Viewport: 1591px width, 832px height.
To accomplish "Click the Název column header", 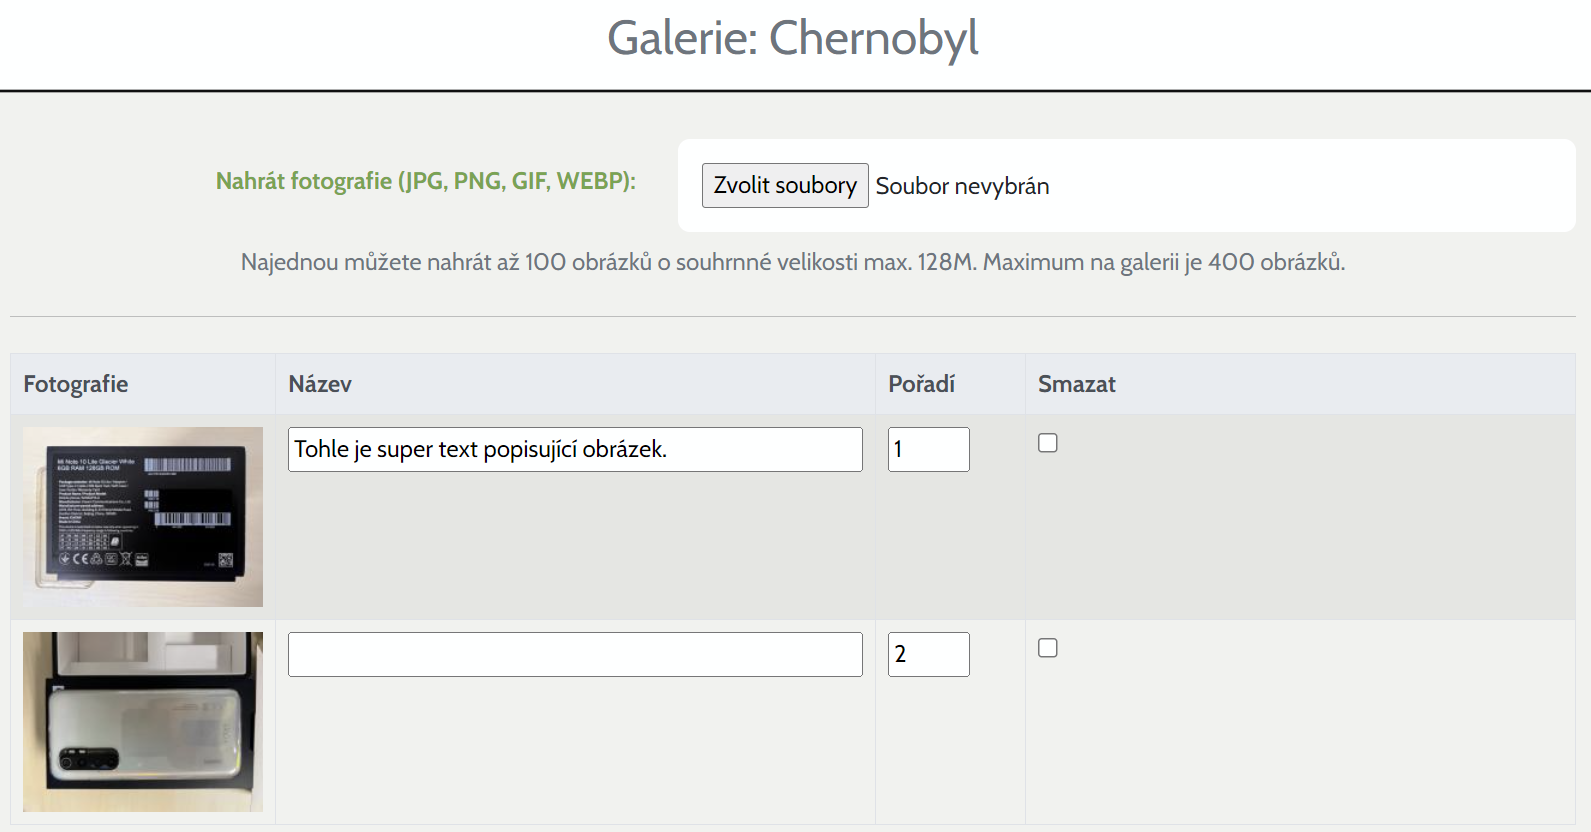I will (320, 384).
